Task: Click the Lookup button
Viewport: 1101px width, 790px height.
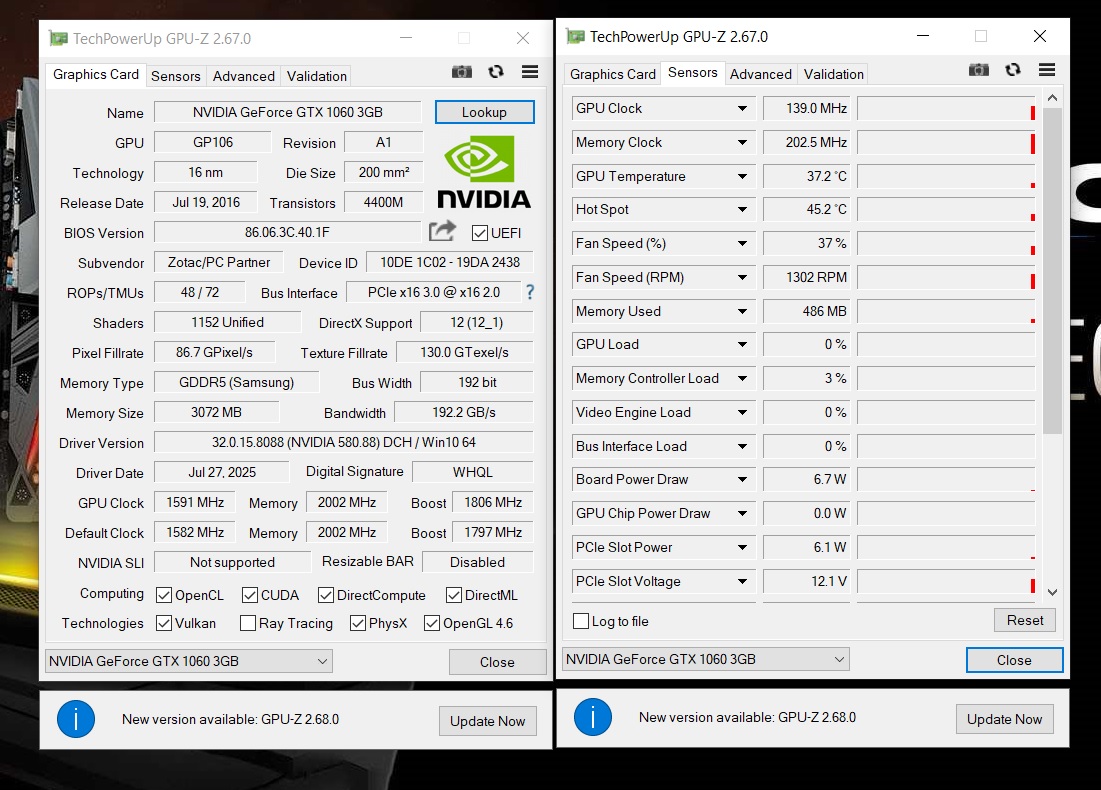Action: click(x=484, y=112)
